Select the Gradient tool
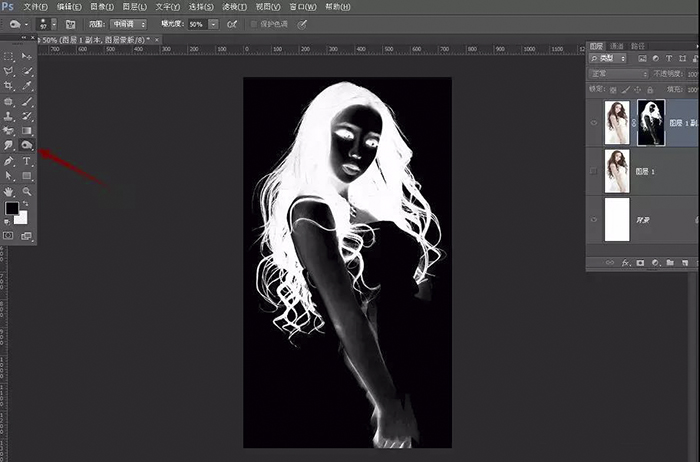Image resolution: width=700 pixels, height=462 pixels. point(27,131)
